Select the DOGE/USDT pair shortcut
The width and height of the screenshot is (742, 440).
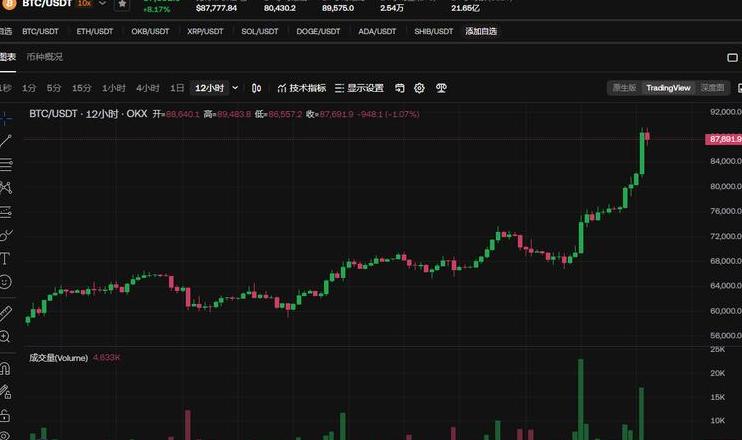318,32
